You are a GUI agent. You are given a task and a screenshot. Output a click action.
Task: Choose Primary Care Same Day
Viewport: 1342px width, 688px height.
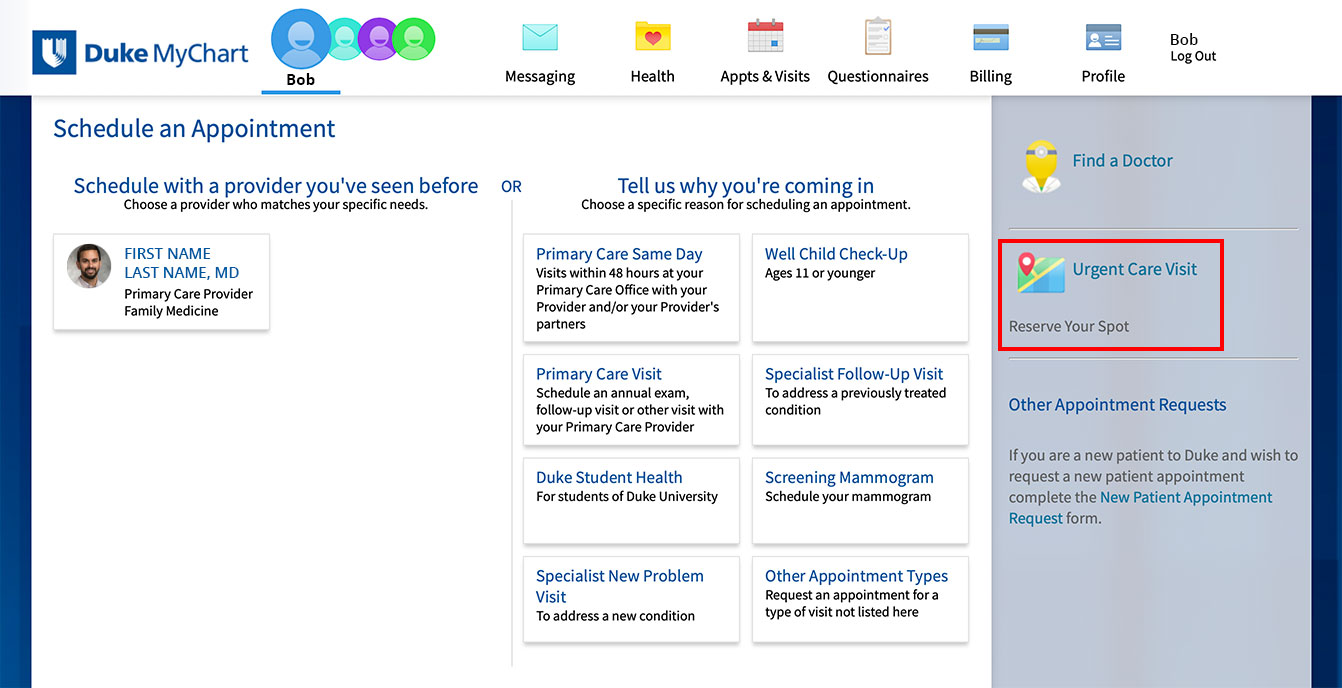tap(631, 288)
